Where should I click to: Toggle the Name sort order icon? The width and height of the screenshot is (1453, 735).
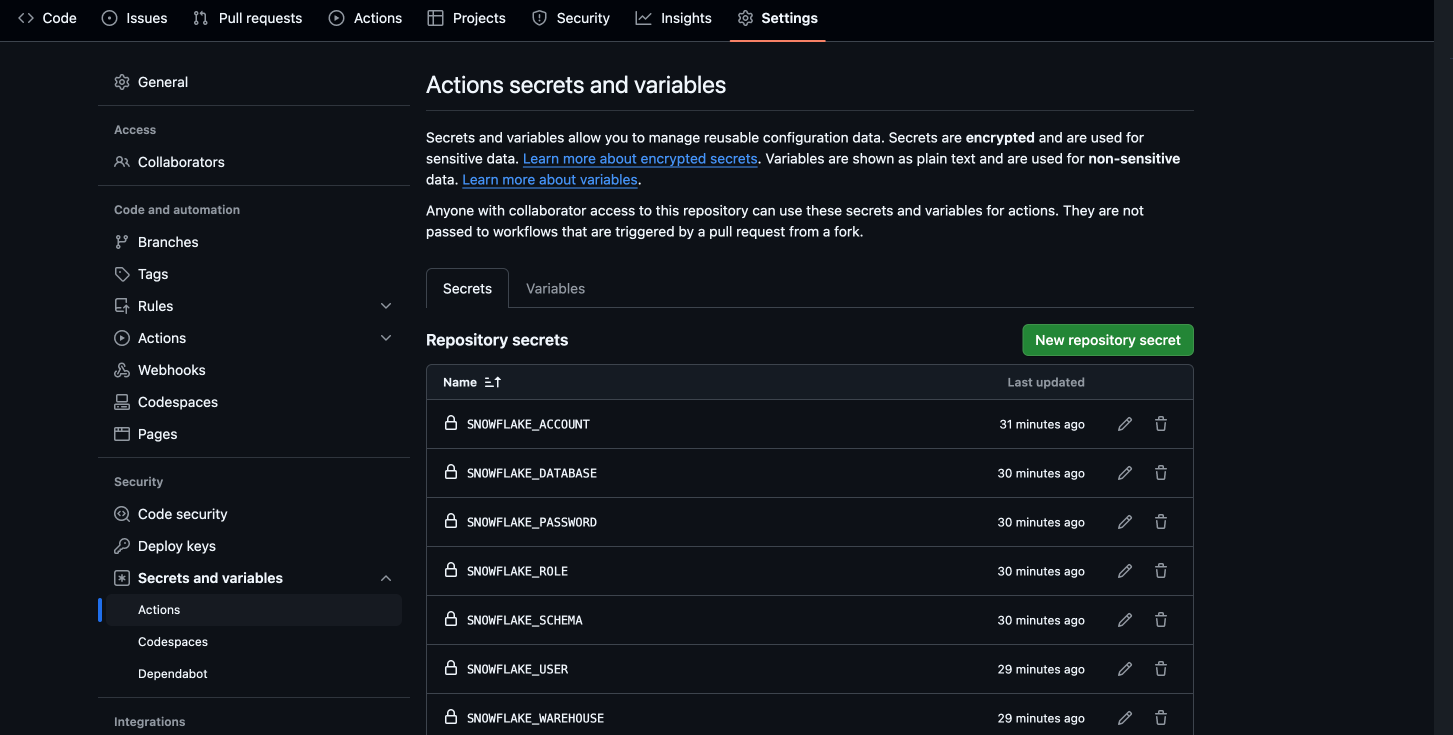pos(492,381)
